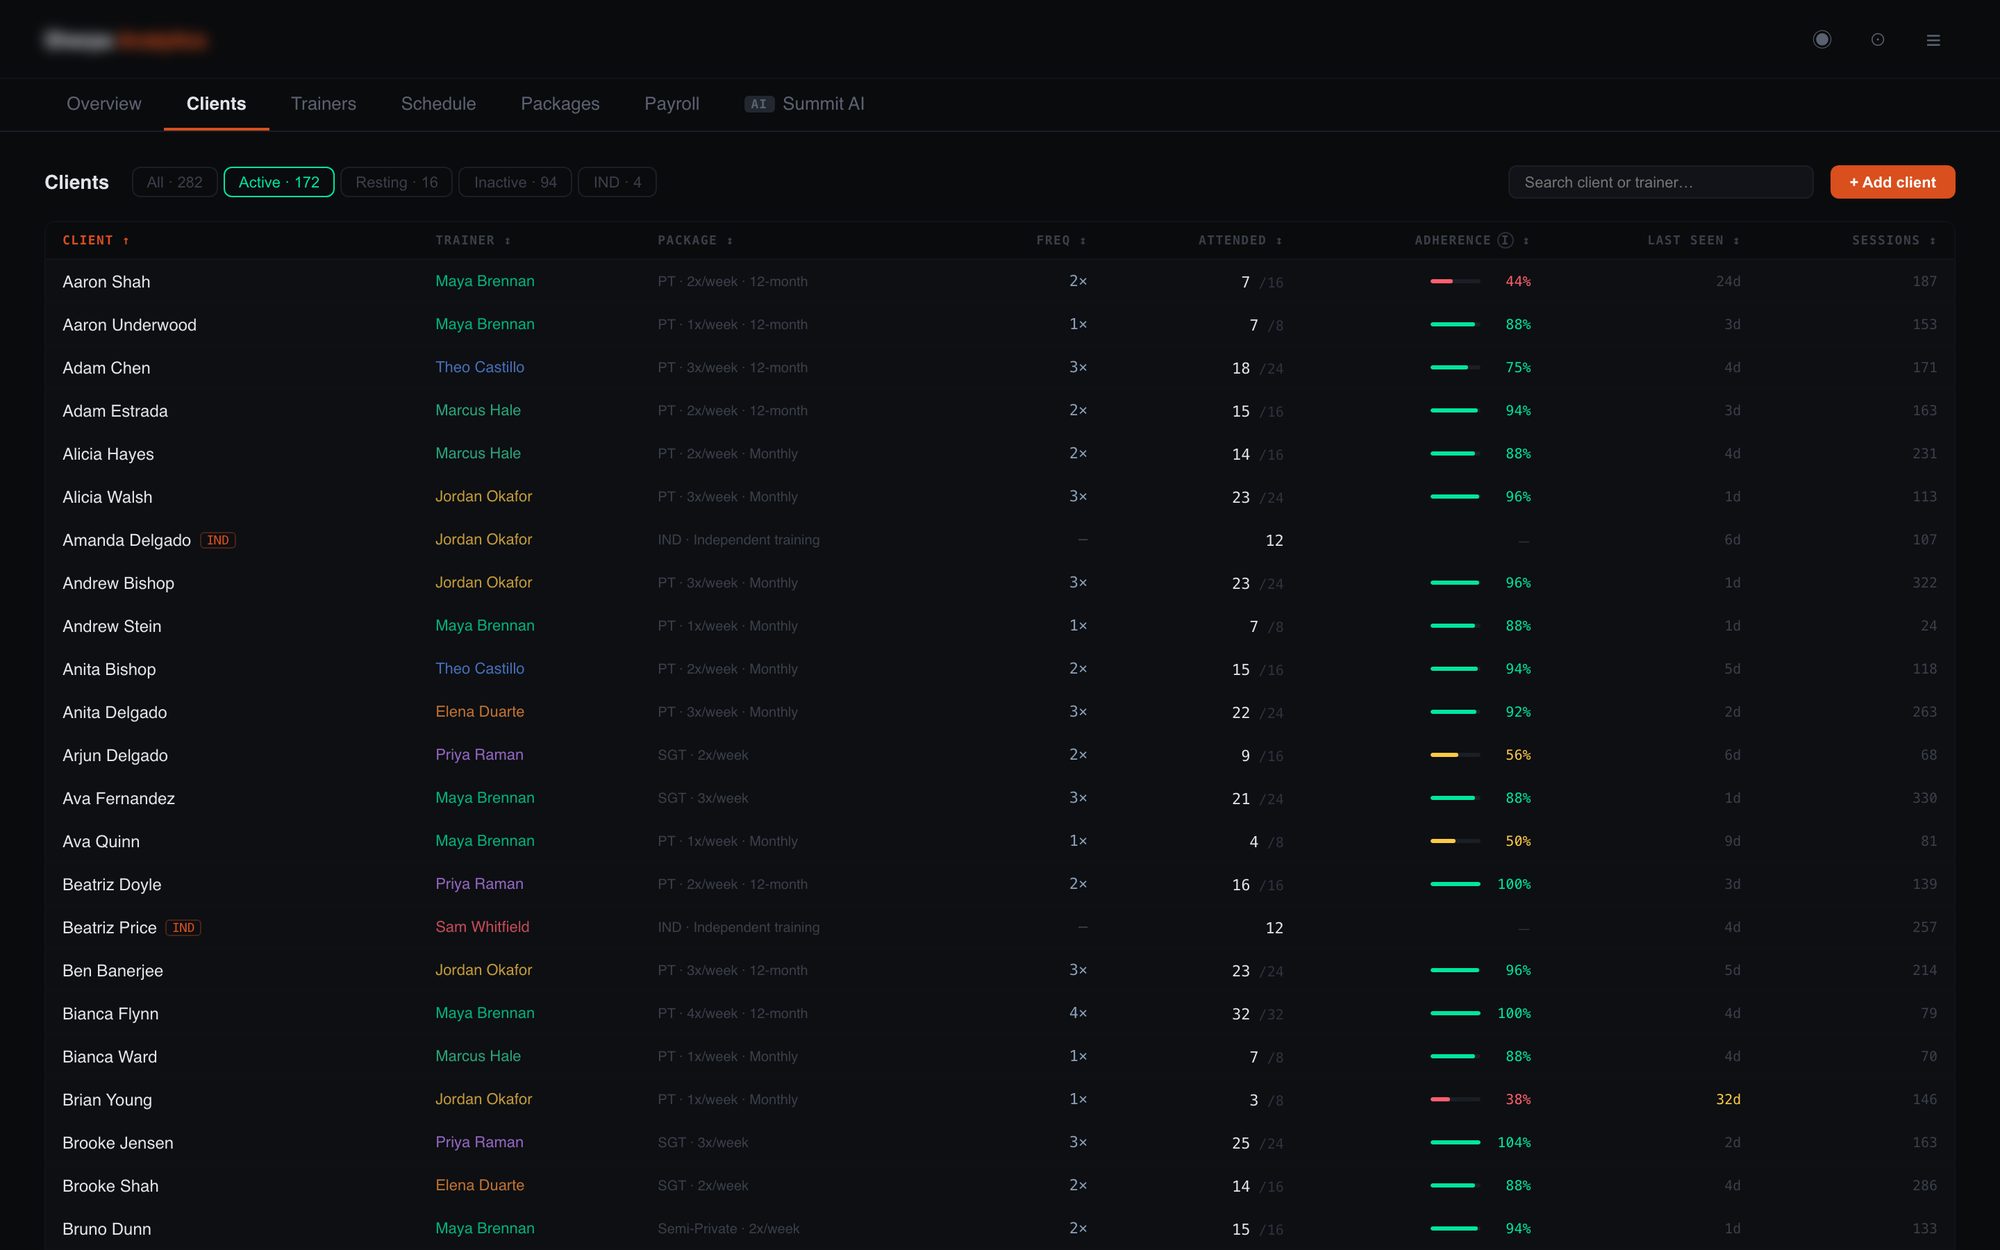2000x1250 pixels.
Task: Click Bianca Flynn's PT · 4x/week · 12-month package
Action: tap(733, 1013)
